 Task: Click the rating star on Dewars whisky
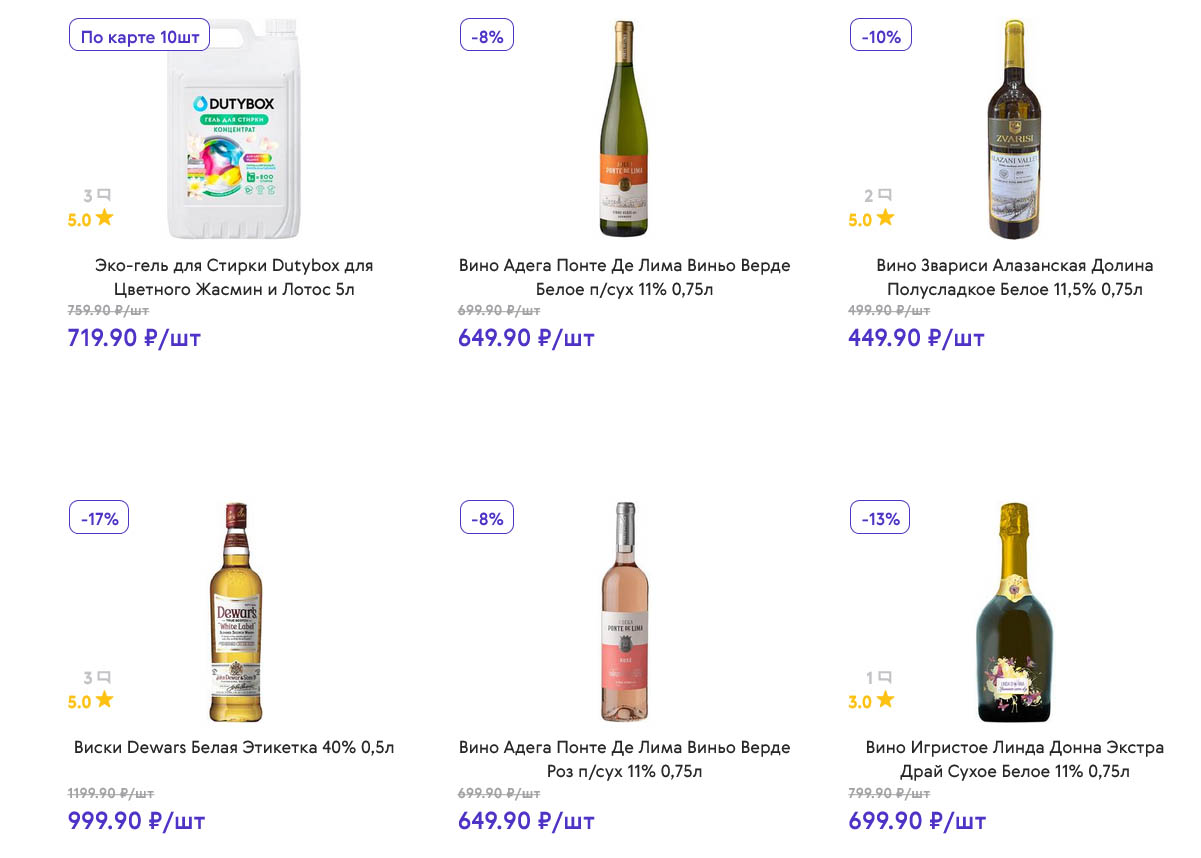(x=105, y=700)
